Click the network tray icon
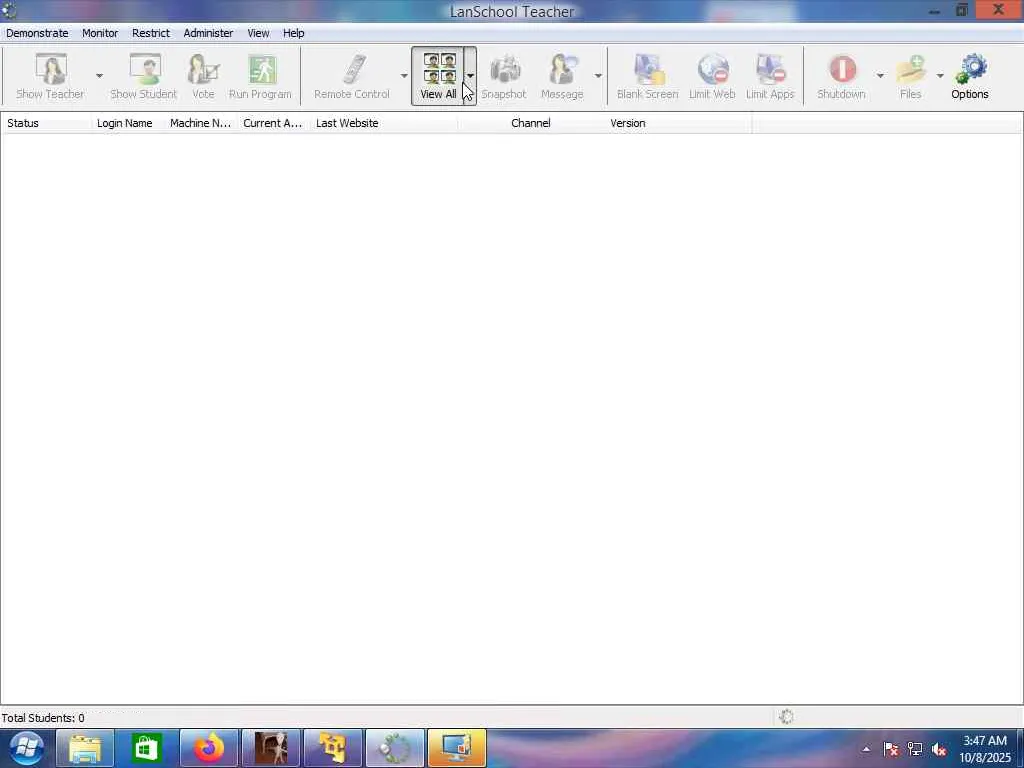Image resolution: width=1024 pixels, height=768 pixels. (915, 750)
